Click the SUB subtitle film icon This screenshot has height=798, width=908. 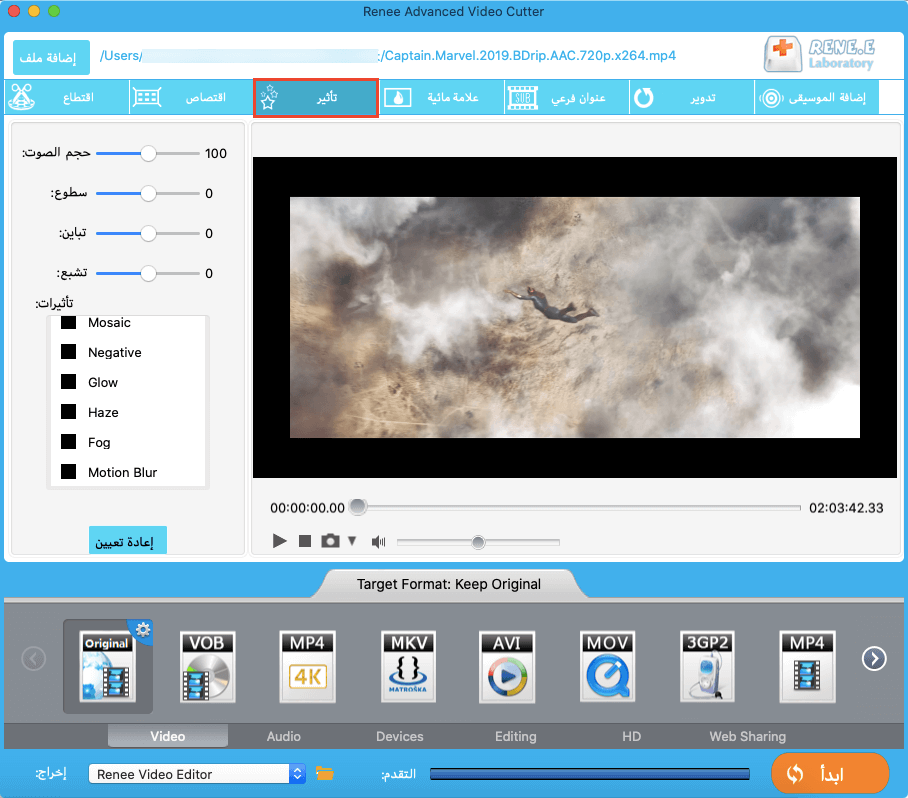523,97
